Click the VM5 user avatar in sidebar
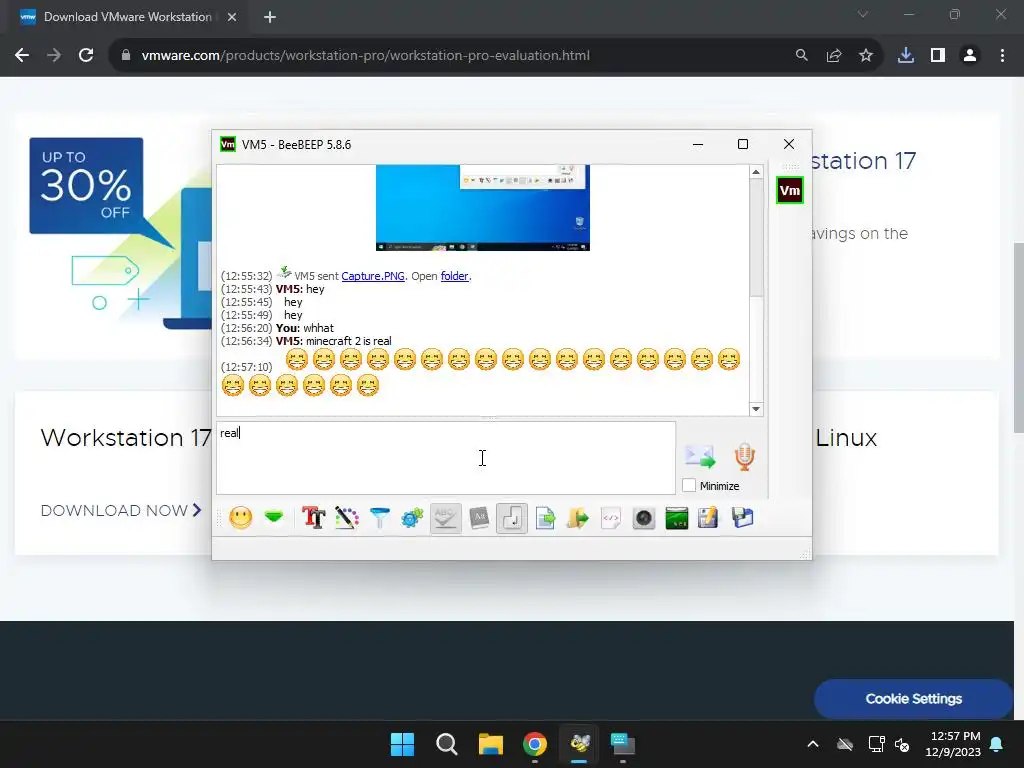This screenshot has width=1024, height=768. coord(790,190)
